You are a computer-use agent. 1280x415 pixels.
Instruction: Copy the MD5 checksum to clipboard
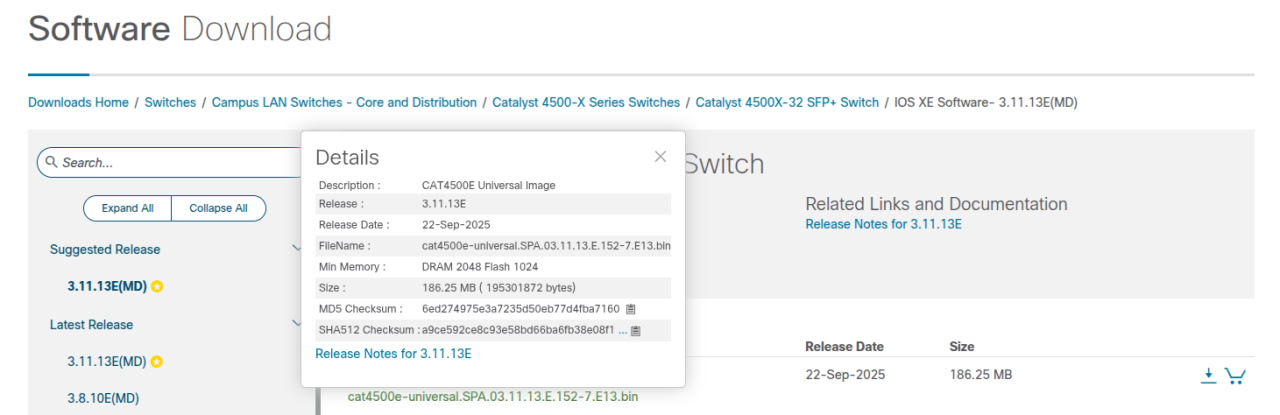(631, 309)
